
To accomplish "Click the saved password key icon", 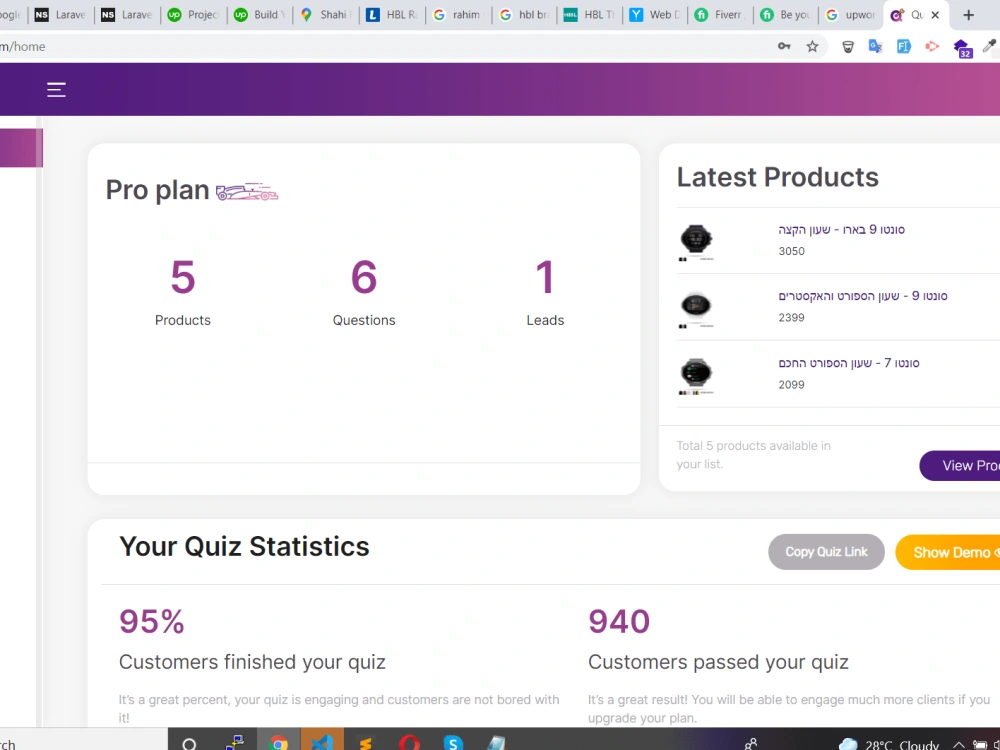I will [x=784, y=46].
